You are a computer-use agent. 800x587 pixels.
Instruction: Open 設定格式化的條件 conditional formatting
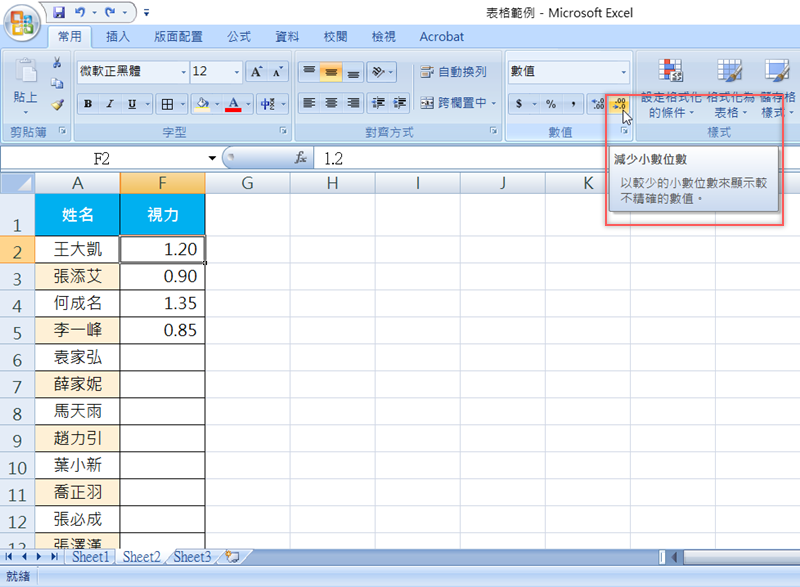[x=670, y=88]
